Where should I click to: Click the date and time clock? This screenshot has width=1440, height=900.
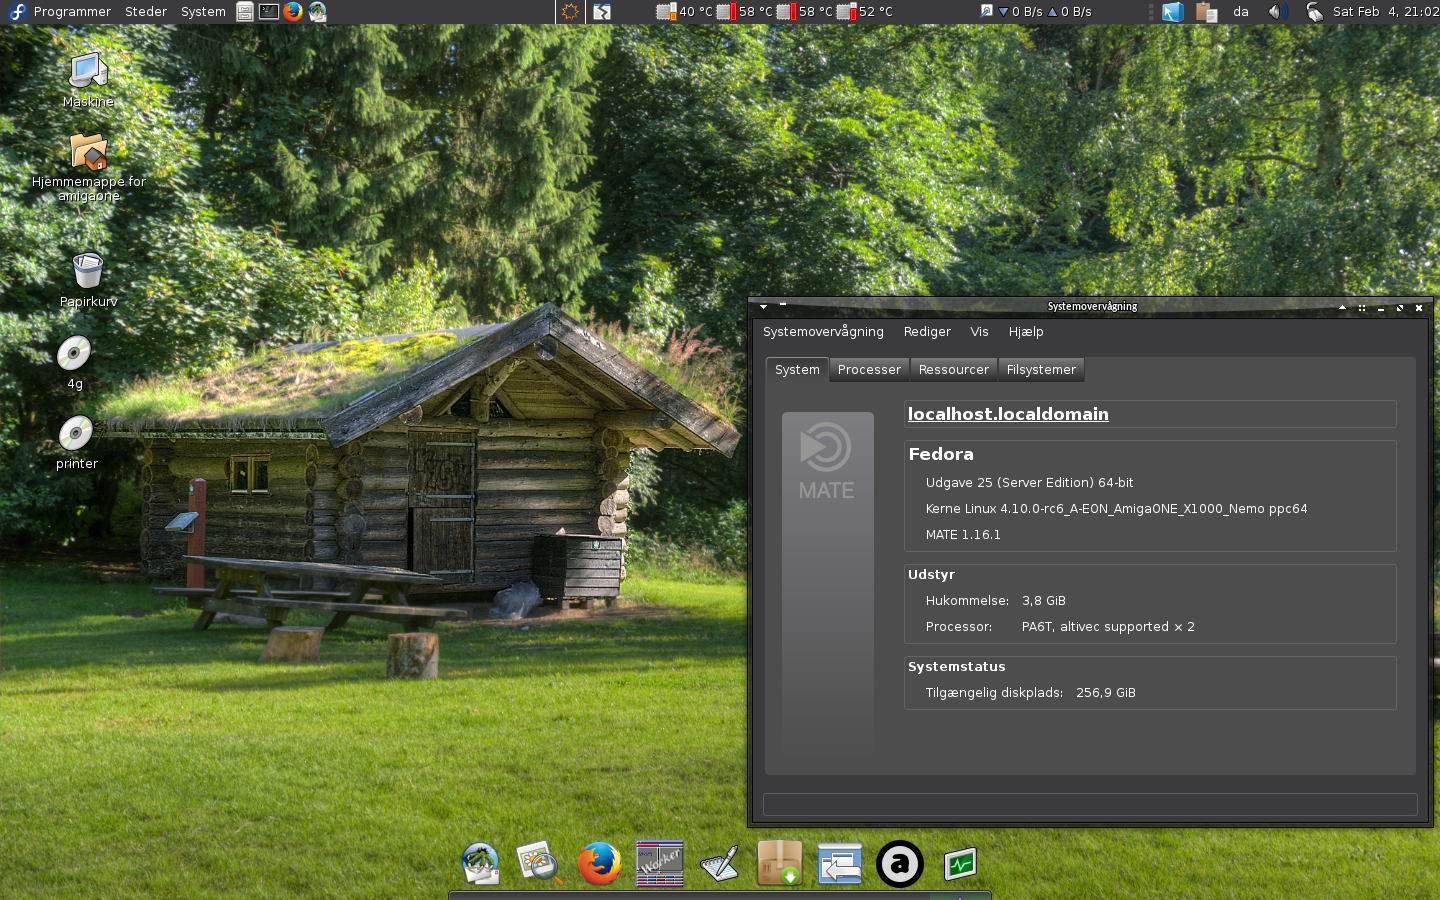1385,12
